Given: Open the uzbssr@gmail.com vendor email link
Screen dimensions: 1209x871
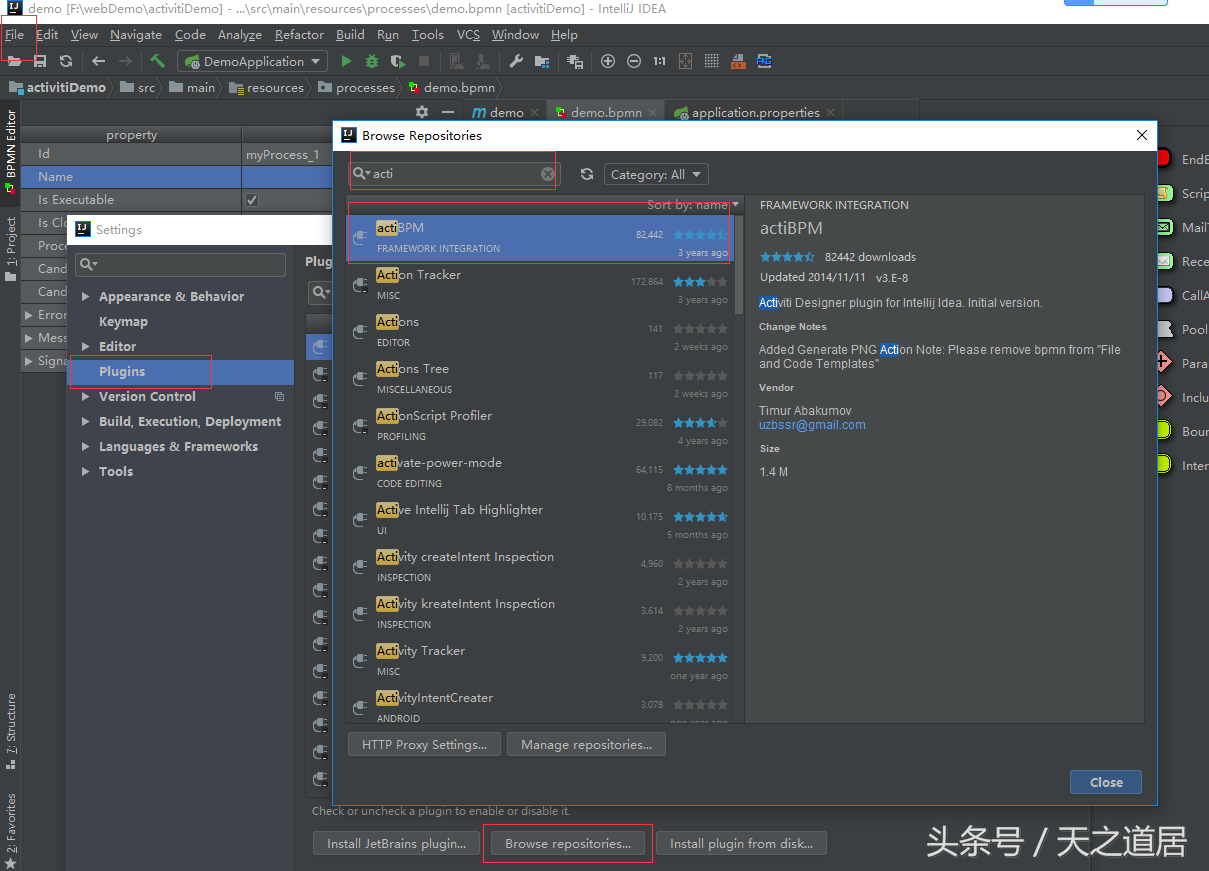Looking at the screenshot, I should (812, 424).
